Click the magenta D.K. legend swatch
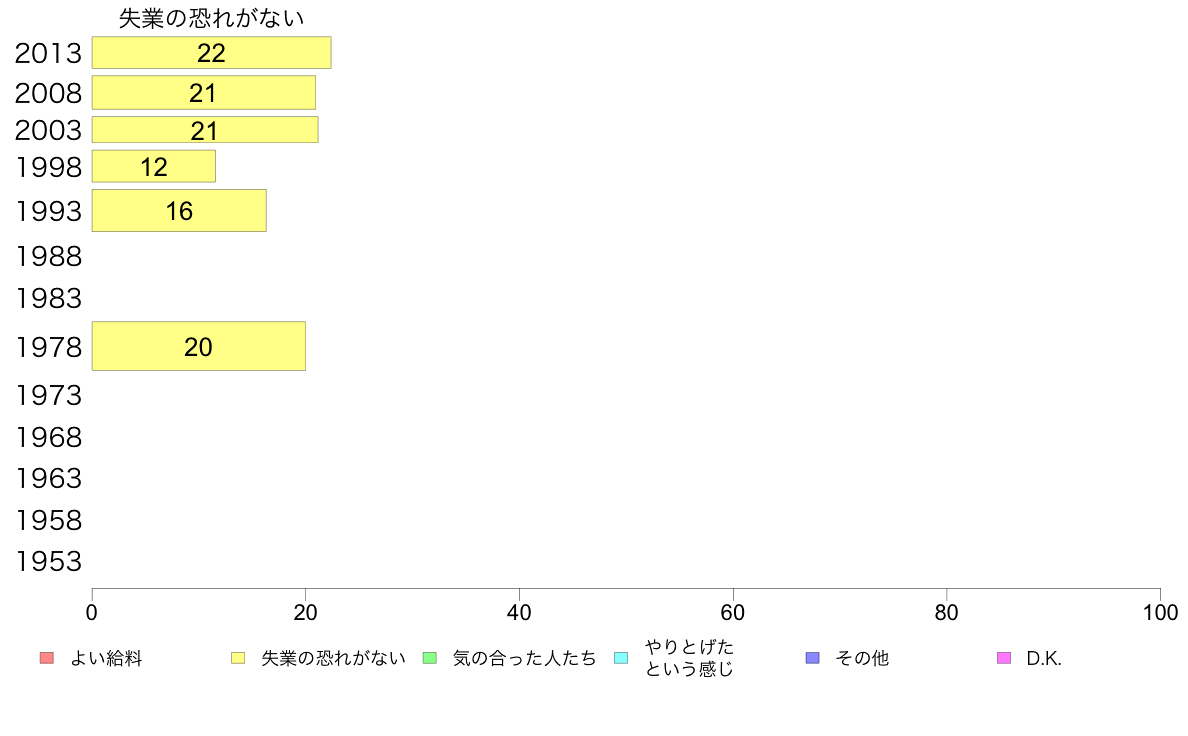This screenshot has height=736, width=1188. (1005, 658)
